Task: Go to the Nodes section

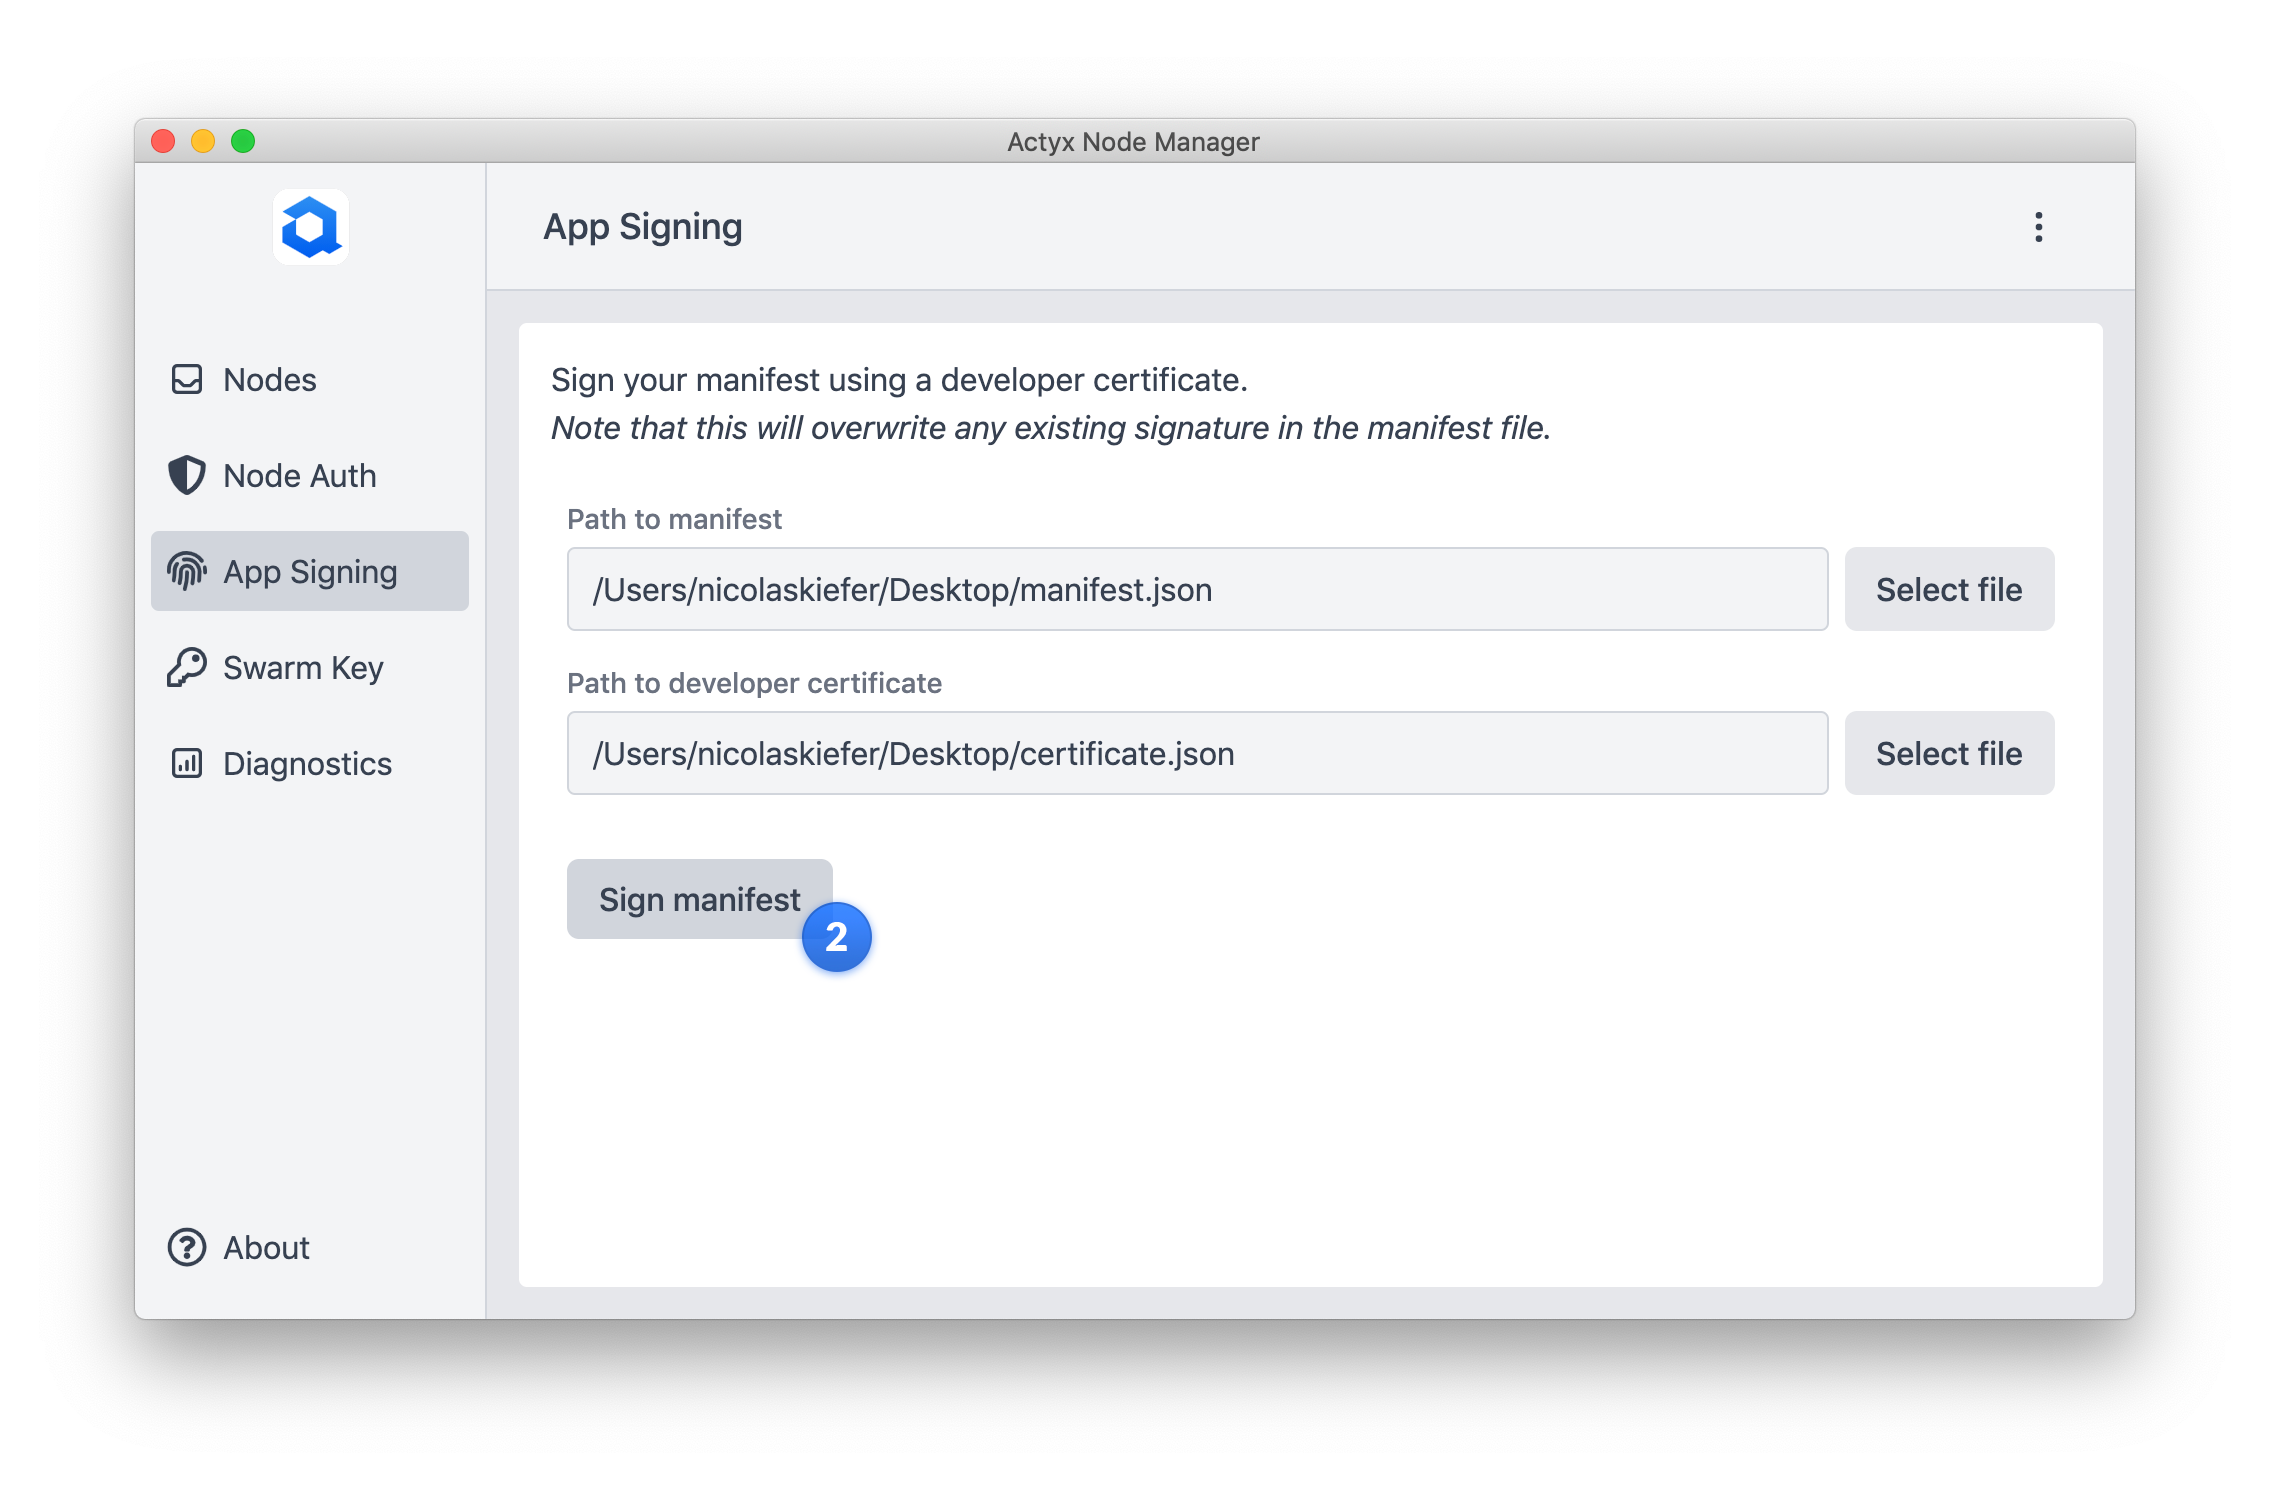Action: point(270,380)
